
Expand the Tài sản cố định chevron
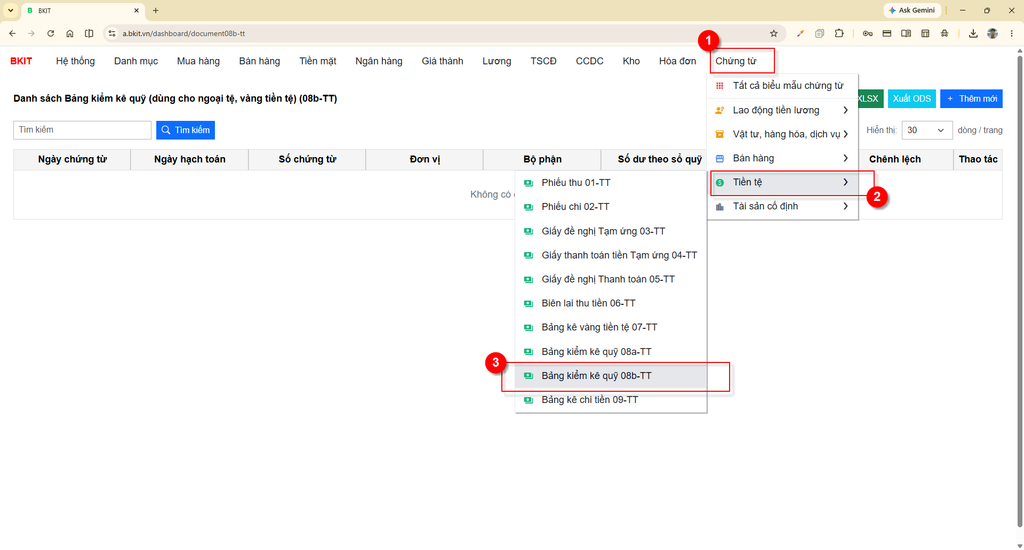845,207
